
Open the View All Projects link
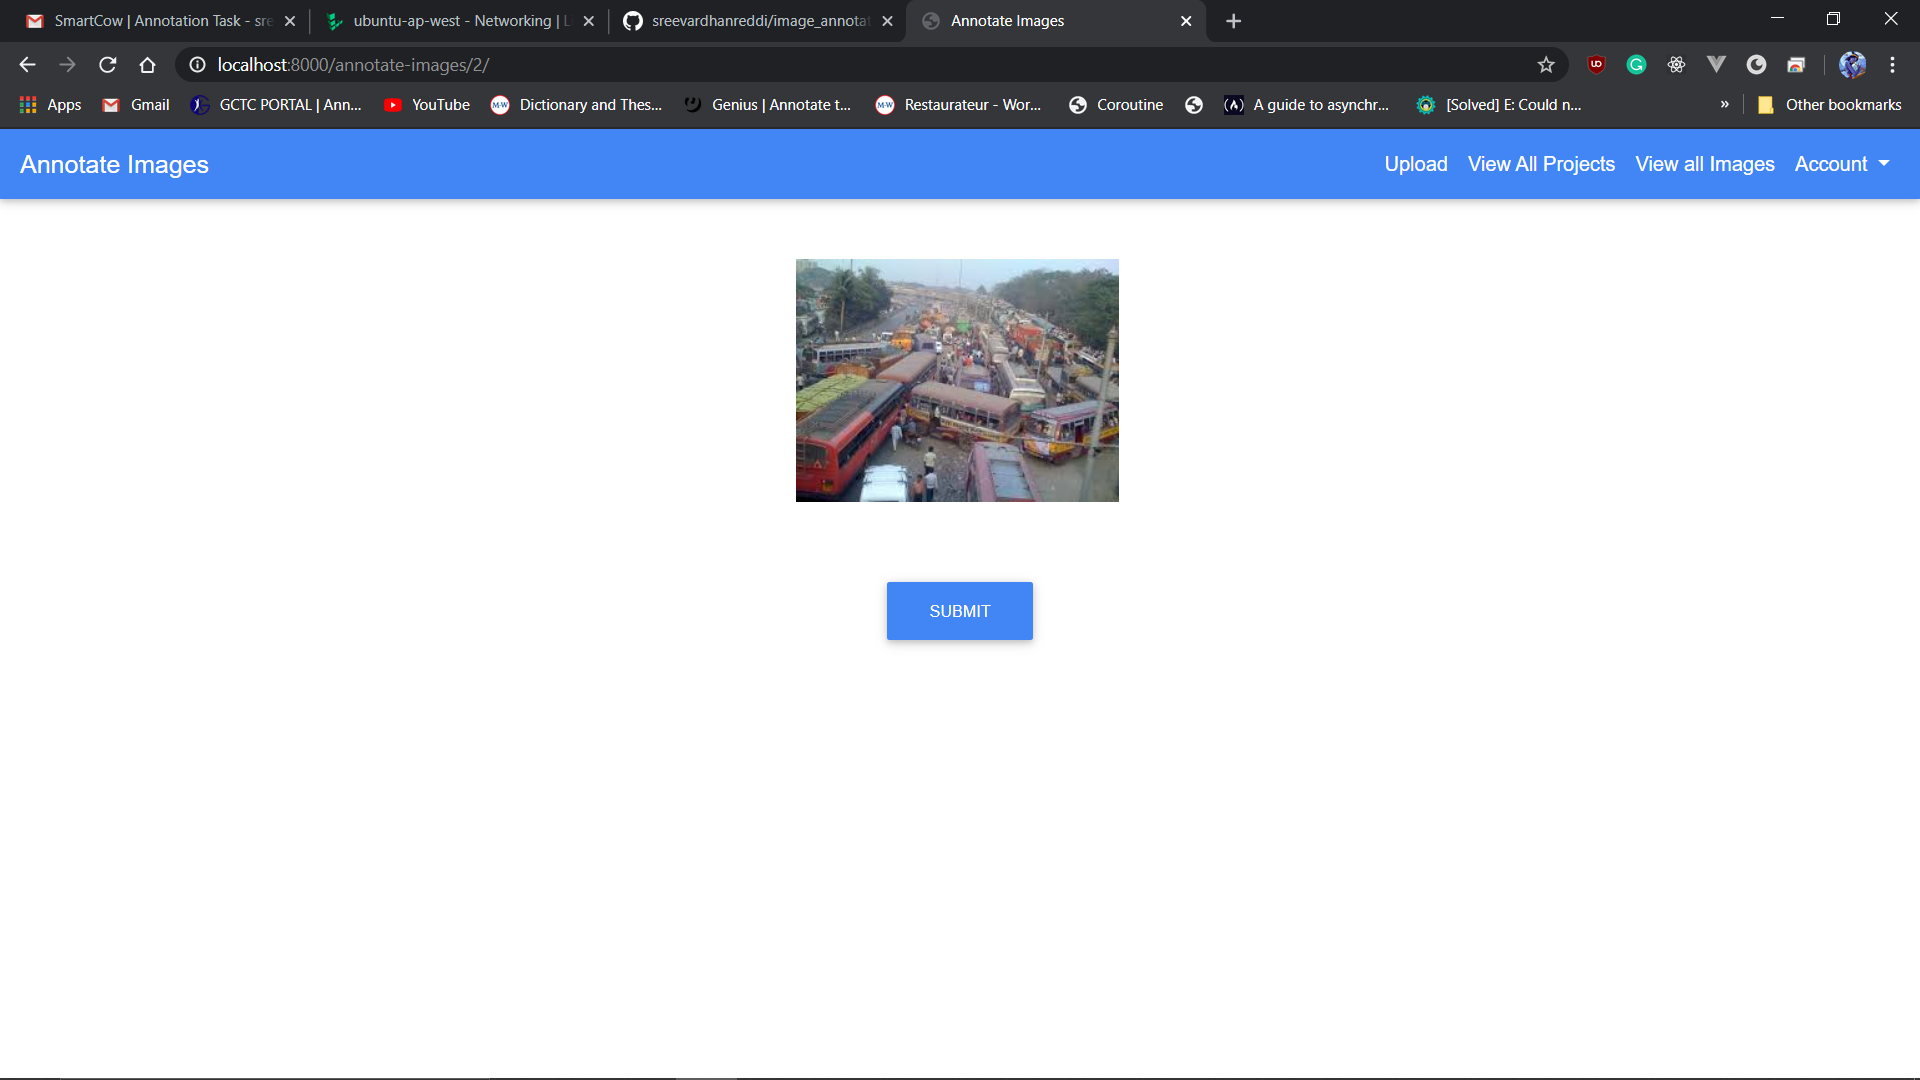click(x=1541, y=164)
